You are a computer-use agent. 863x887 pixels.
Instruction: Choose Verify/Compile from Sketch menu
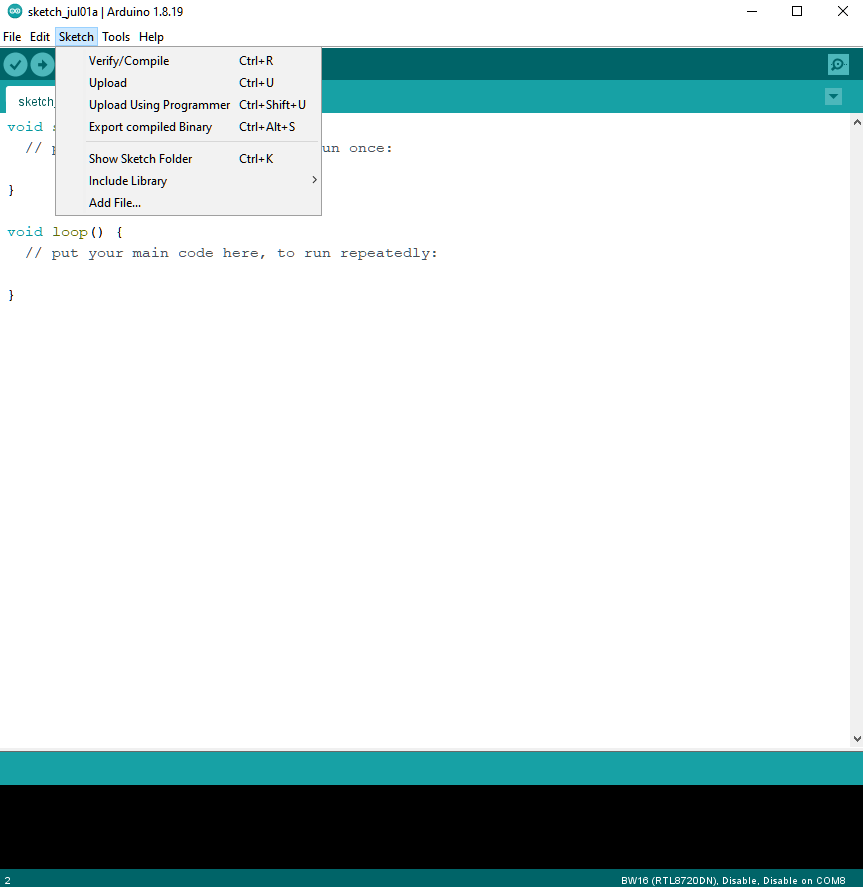tap(188, 61)
